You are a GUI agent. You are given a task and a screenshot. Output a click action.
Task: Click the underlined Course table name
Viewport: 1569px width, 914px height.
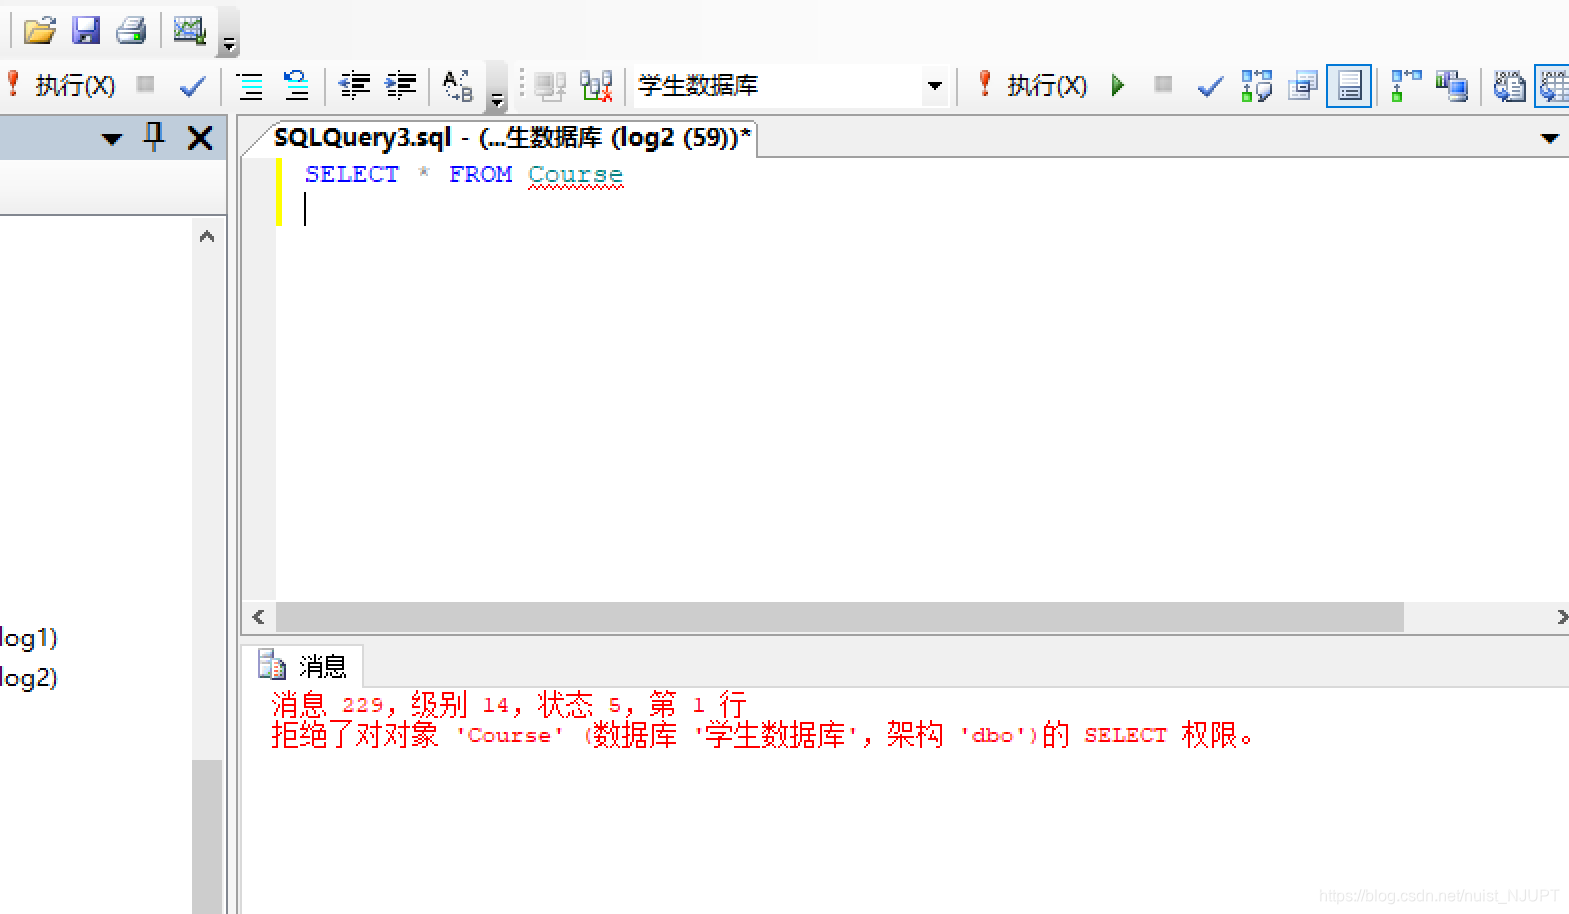576,175
